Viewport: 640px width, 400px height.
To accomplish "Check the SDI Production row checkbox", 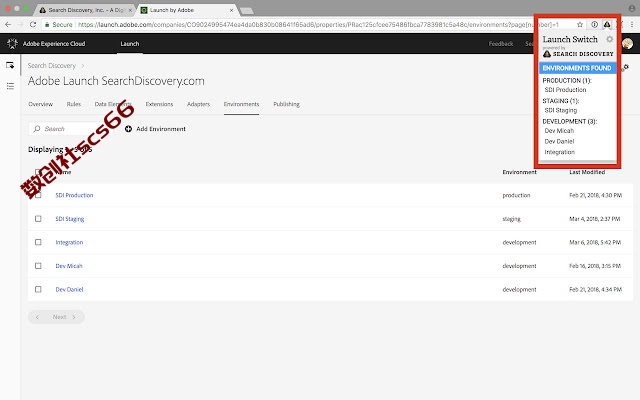I will point(38,195).
